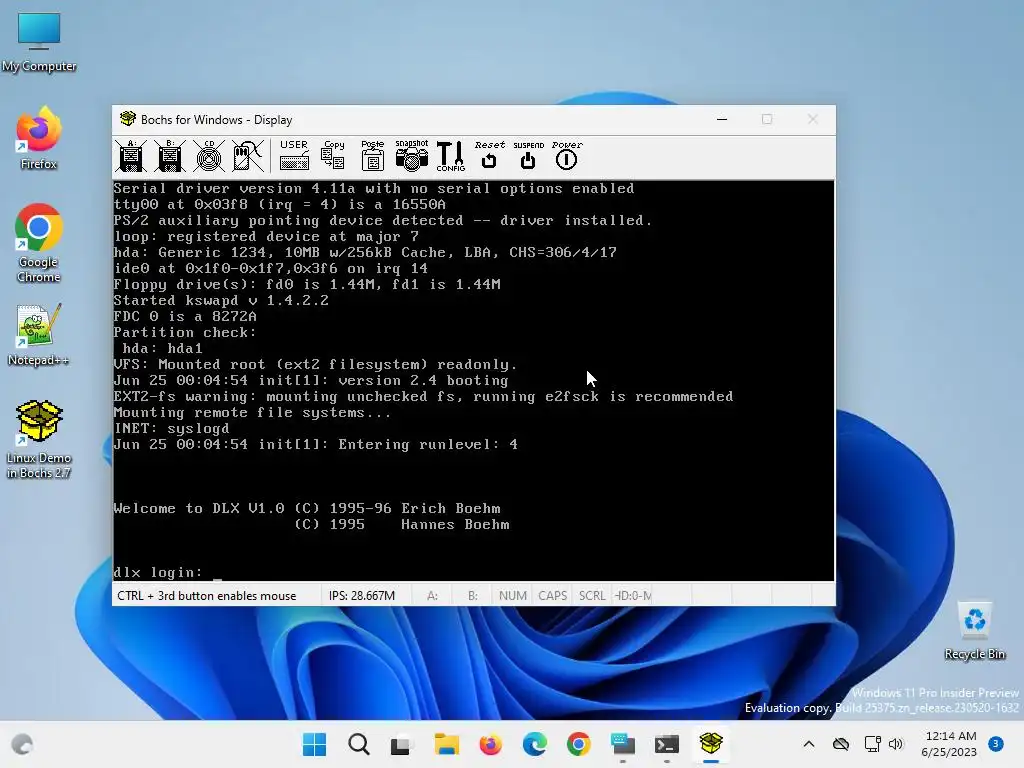Open taskbar Search
The image size is (1024, 768).
(x=359, y=744)
